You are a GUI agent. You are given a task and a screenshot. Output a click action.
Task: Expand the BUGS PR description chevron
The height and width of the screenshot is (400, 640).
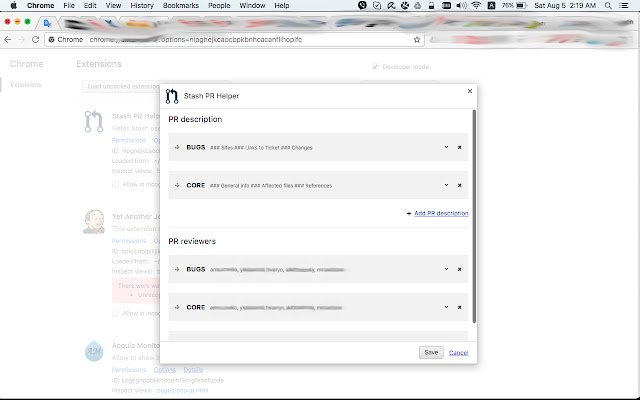coord(446,147)
